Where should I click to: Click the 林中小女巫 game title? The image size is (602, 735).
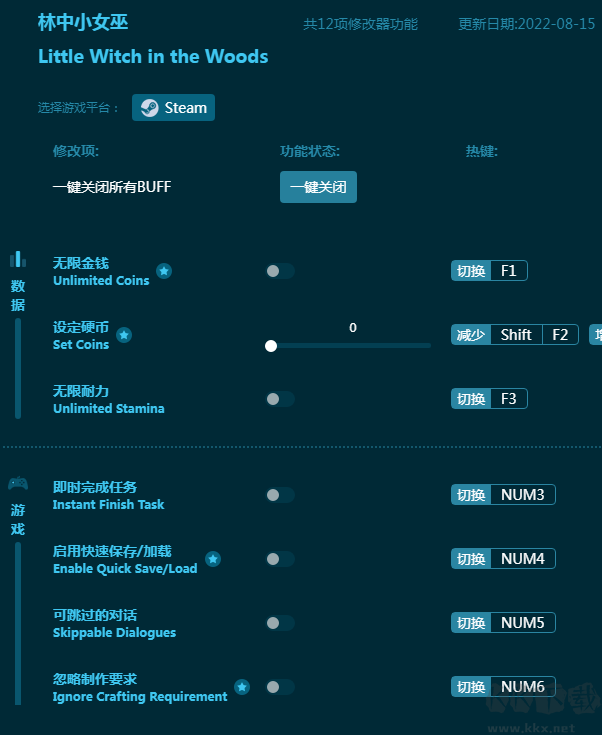pyautogui.click(x=83, y=22)
